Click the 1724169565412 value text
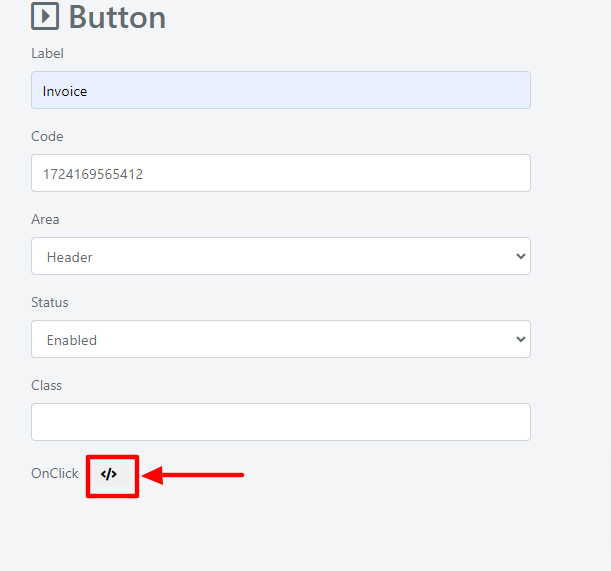 [93, 174]
